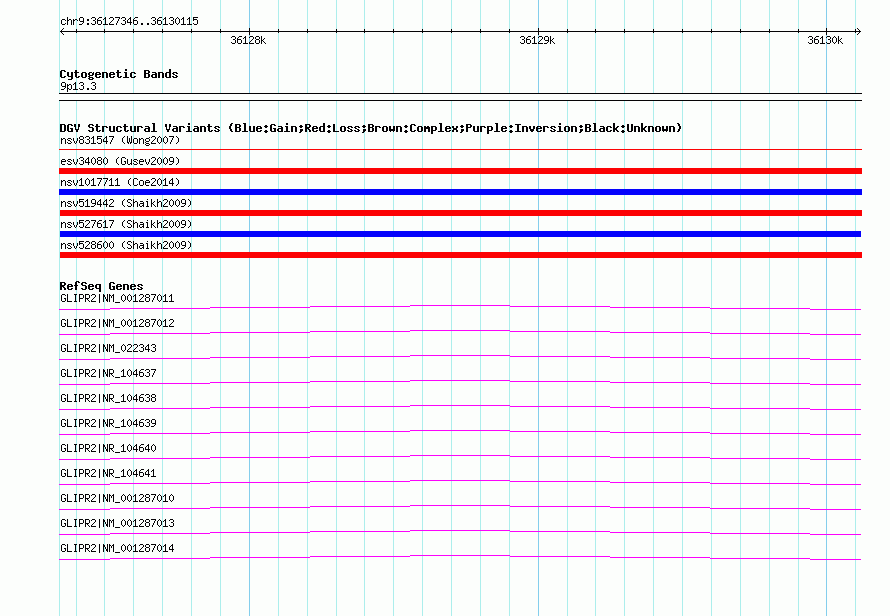
Task: Open transcript GLIPR2|NR_104639
Action: point(108,424)
